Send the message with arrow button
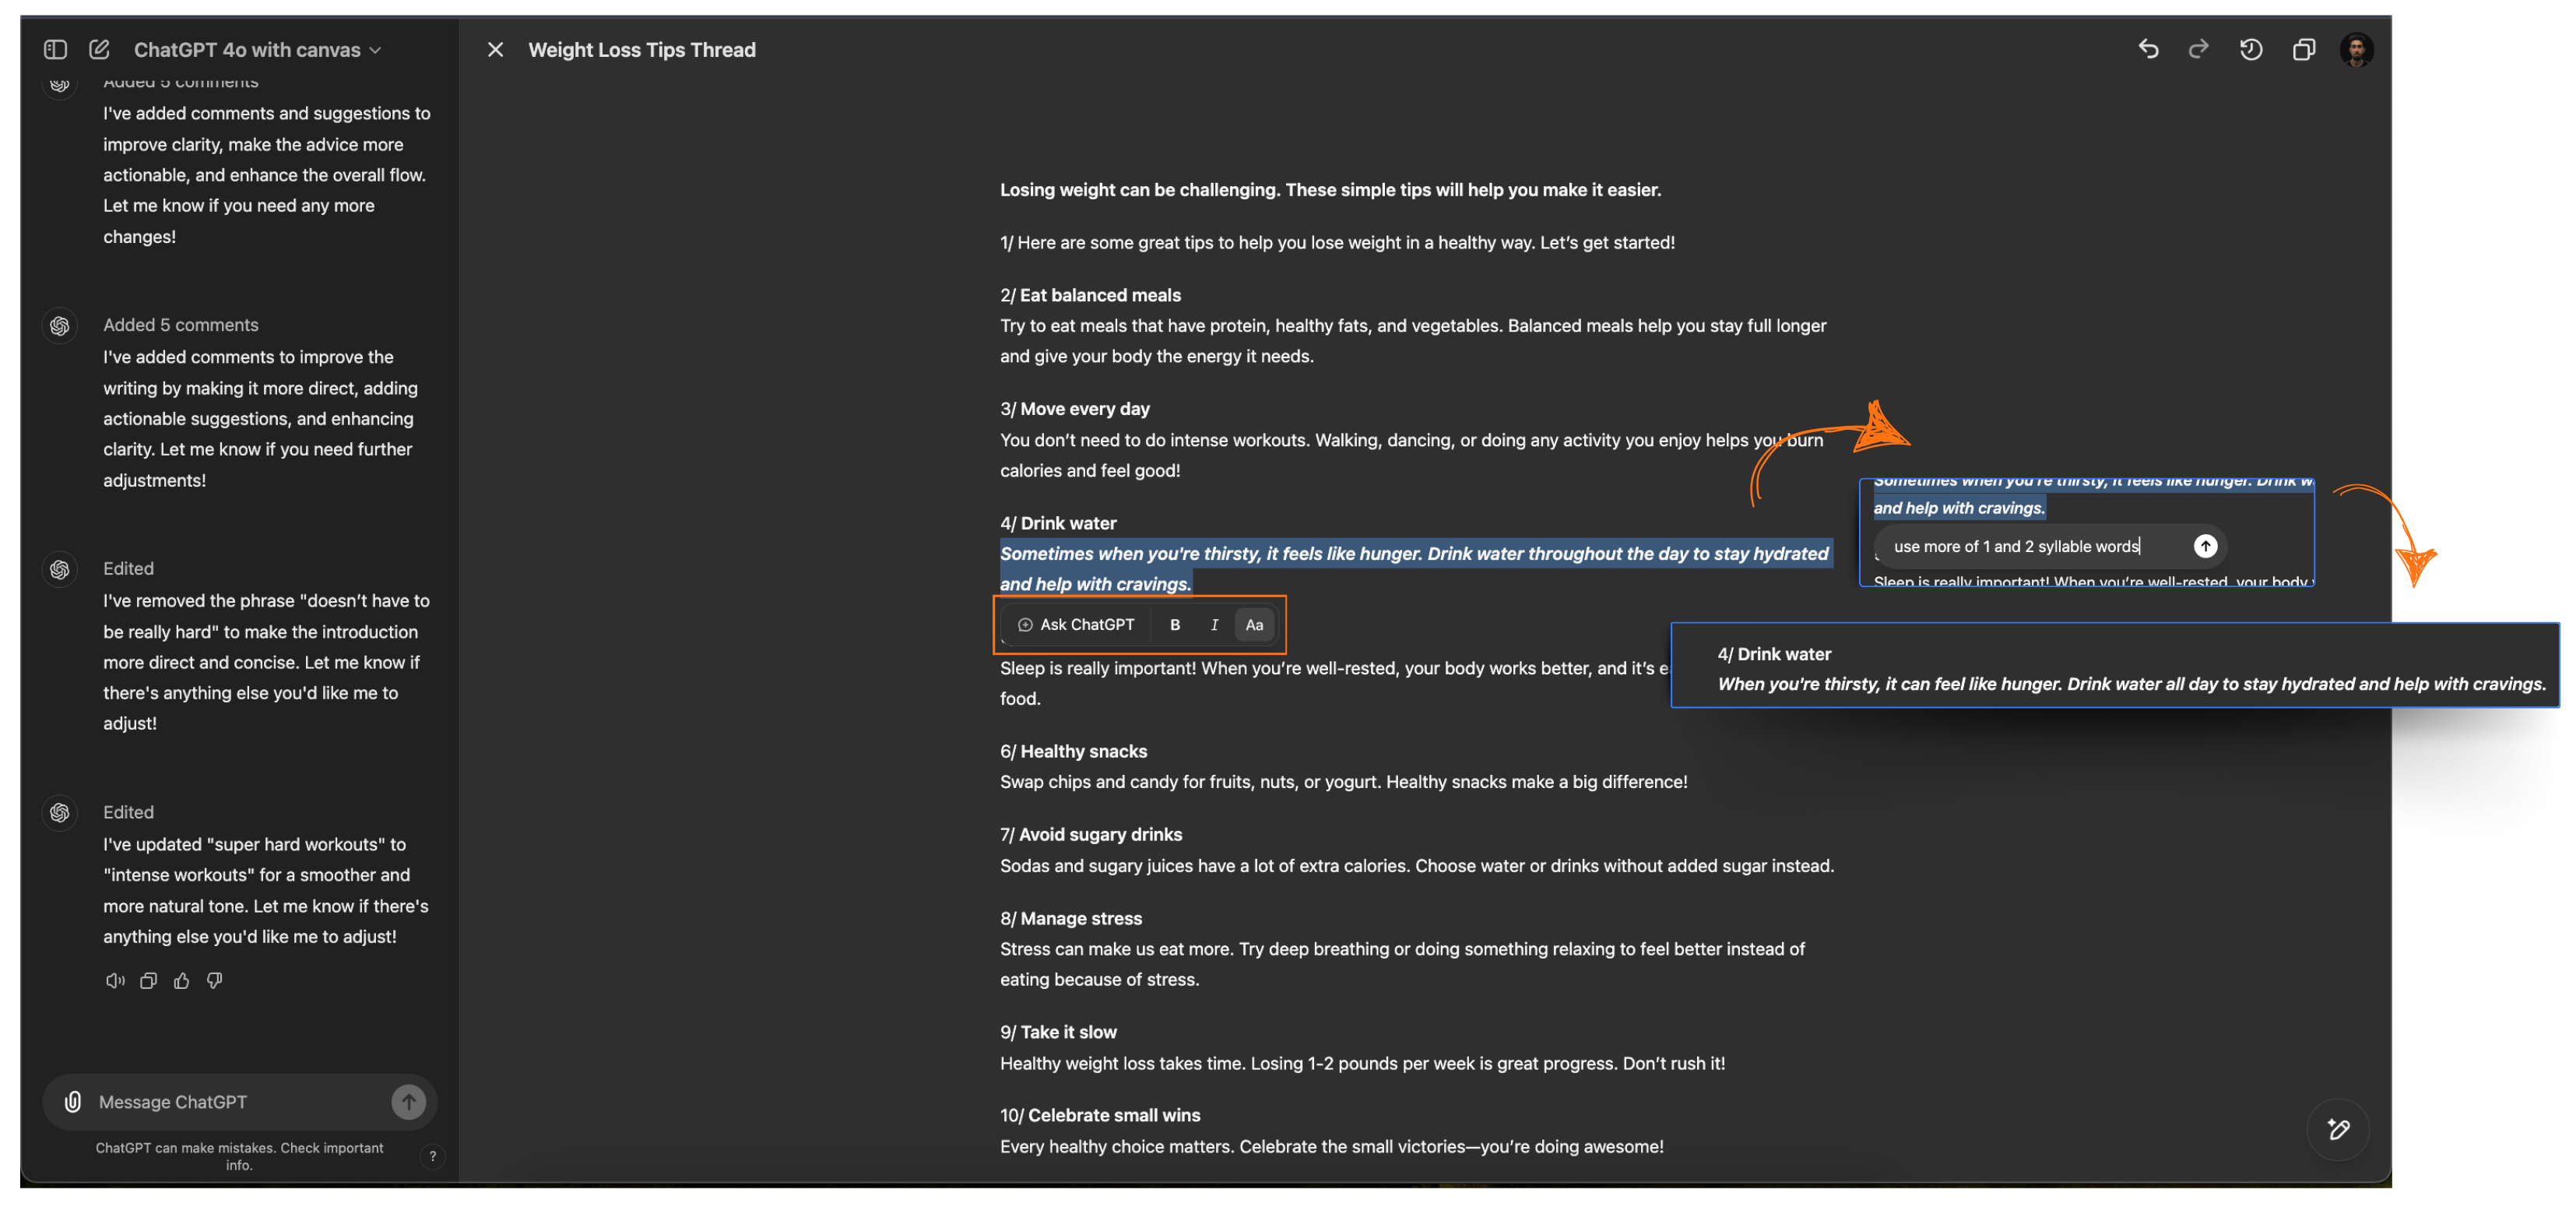 pyautogui.click(x=408, y=1101)
